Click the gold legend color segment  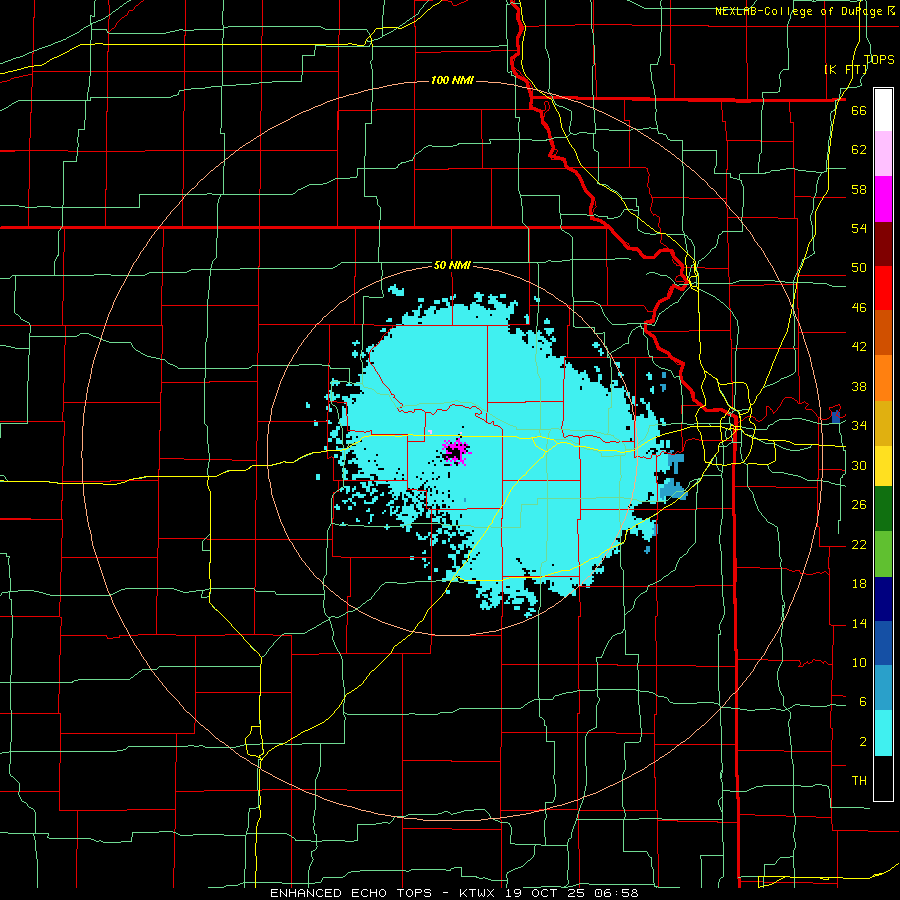click(x=883, y=422)
